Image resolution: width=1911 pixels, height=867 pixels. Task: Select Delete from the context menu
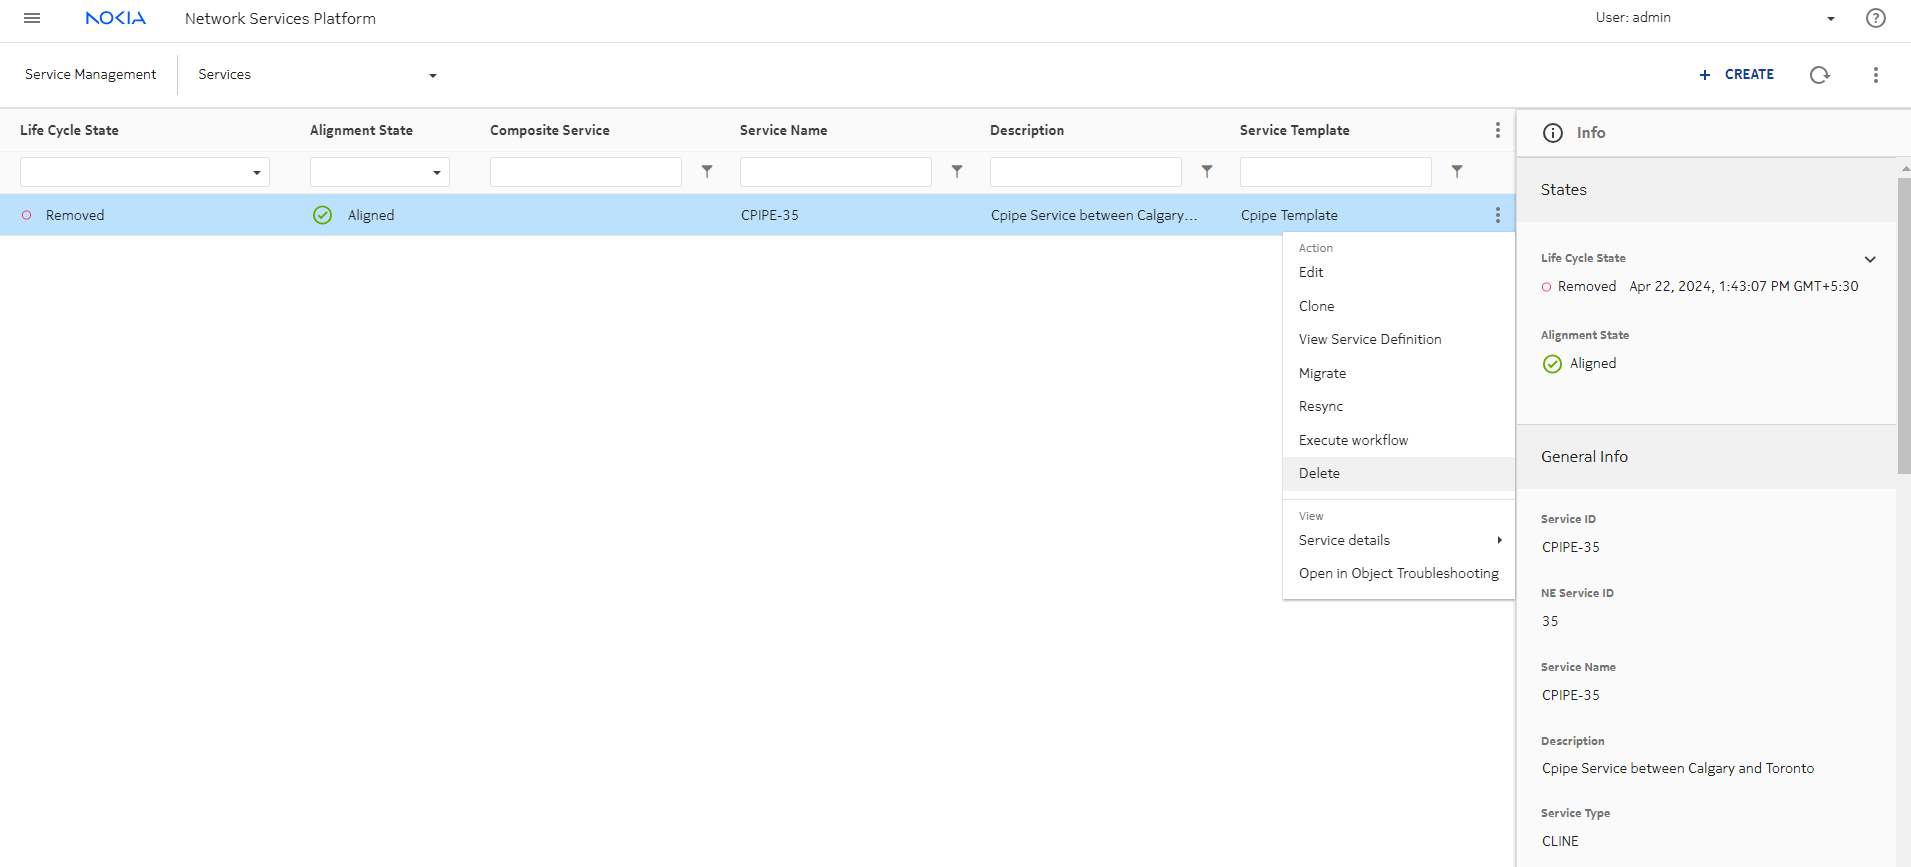pyautogui.click(x=1319, y=473)
